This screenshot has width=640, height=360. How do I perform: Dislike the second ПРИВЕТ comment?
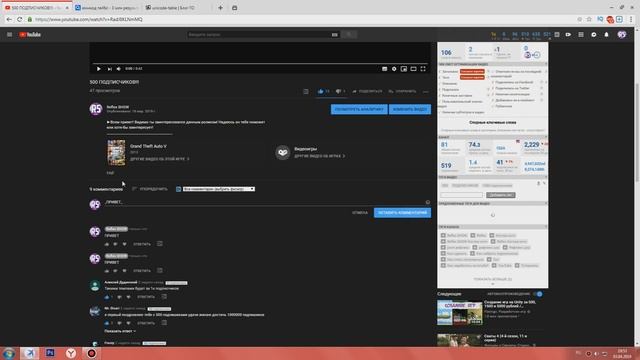(x=116, y=271)
